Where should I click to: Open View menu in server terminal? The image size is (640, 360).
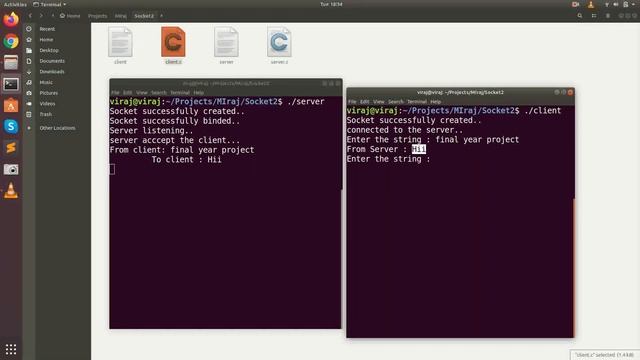142,93
